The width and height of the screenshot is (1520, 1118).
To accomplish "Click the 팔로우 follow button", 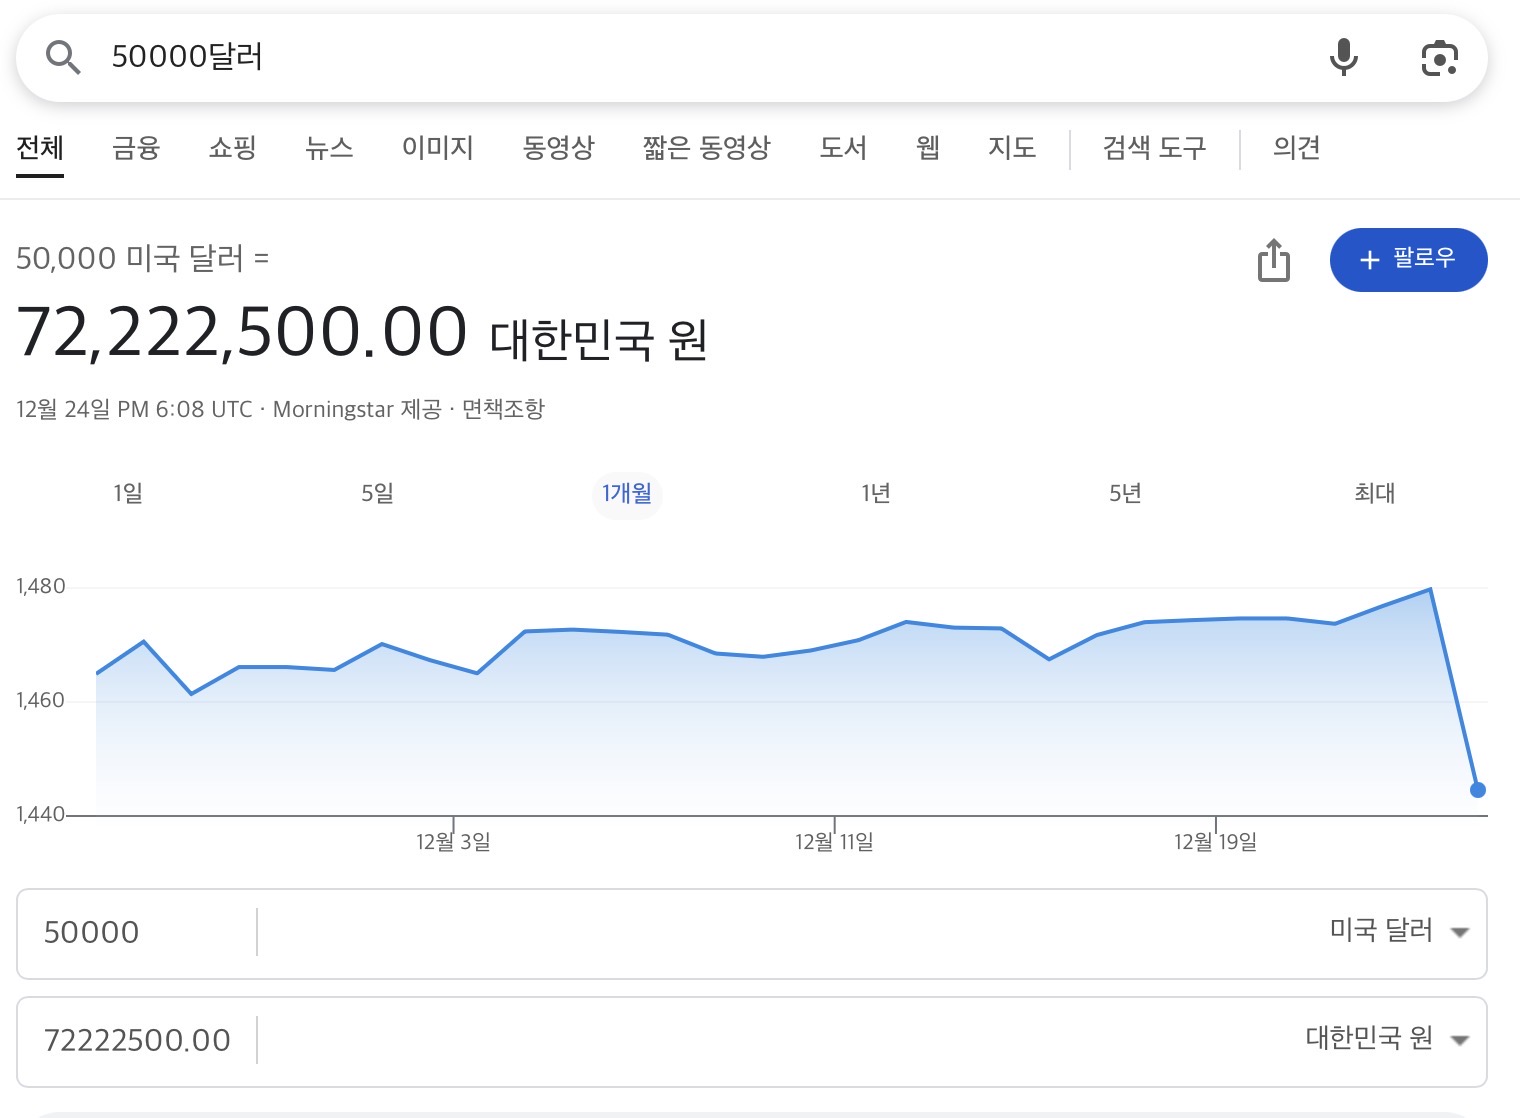I will [1408, 260].
